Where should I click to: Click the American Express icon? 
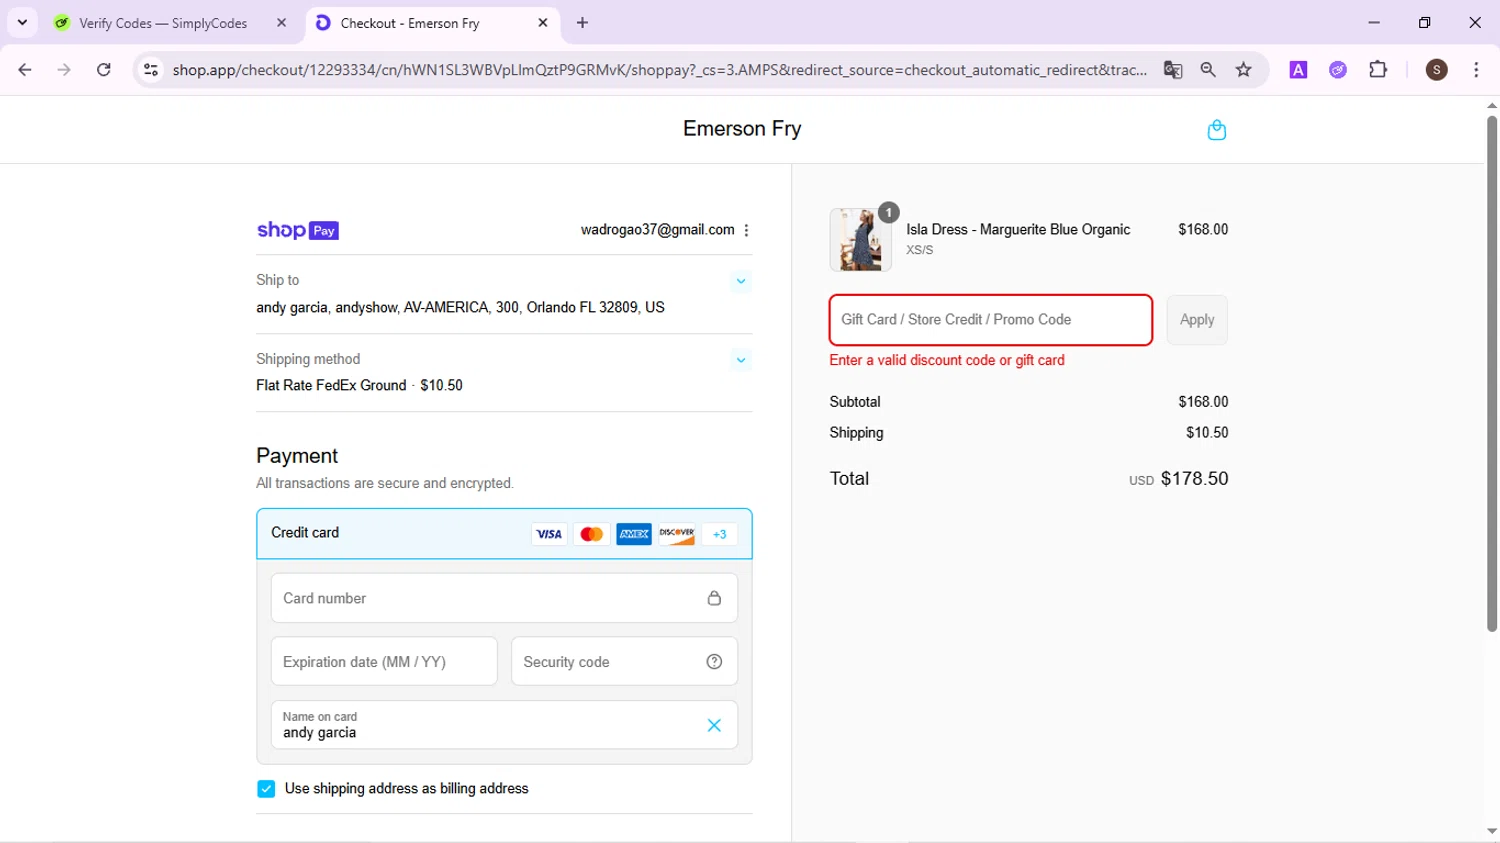[x=634, y=534]
